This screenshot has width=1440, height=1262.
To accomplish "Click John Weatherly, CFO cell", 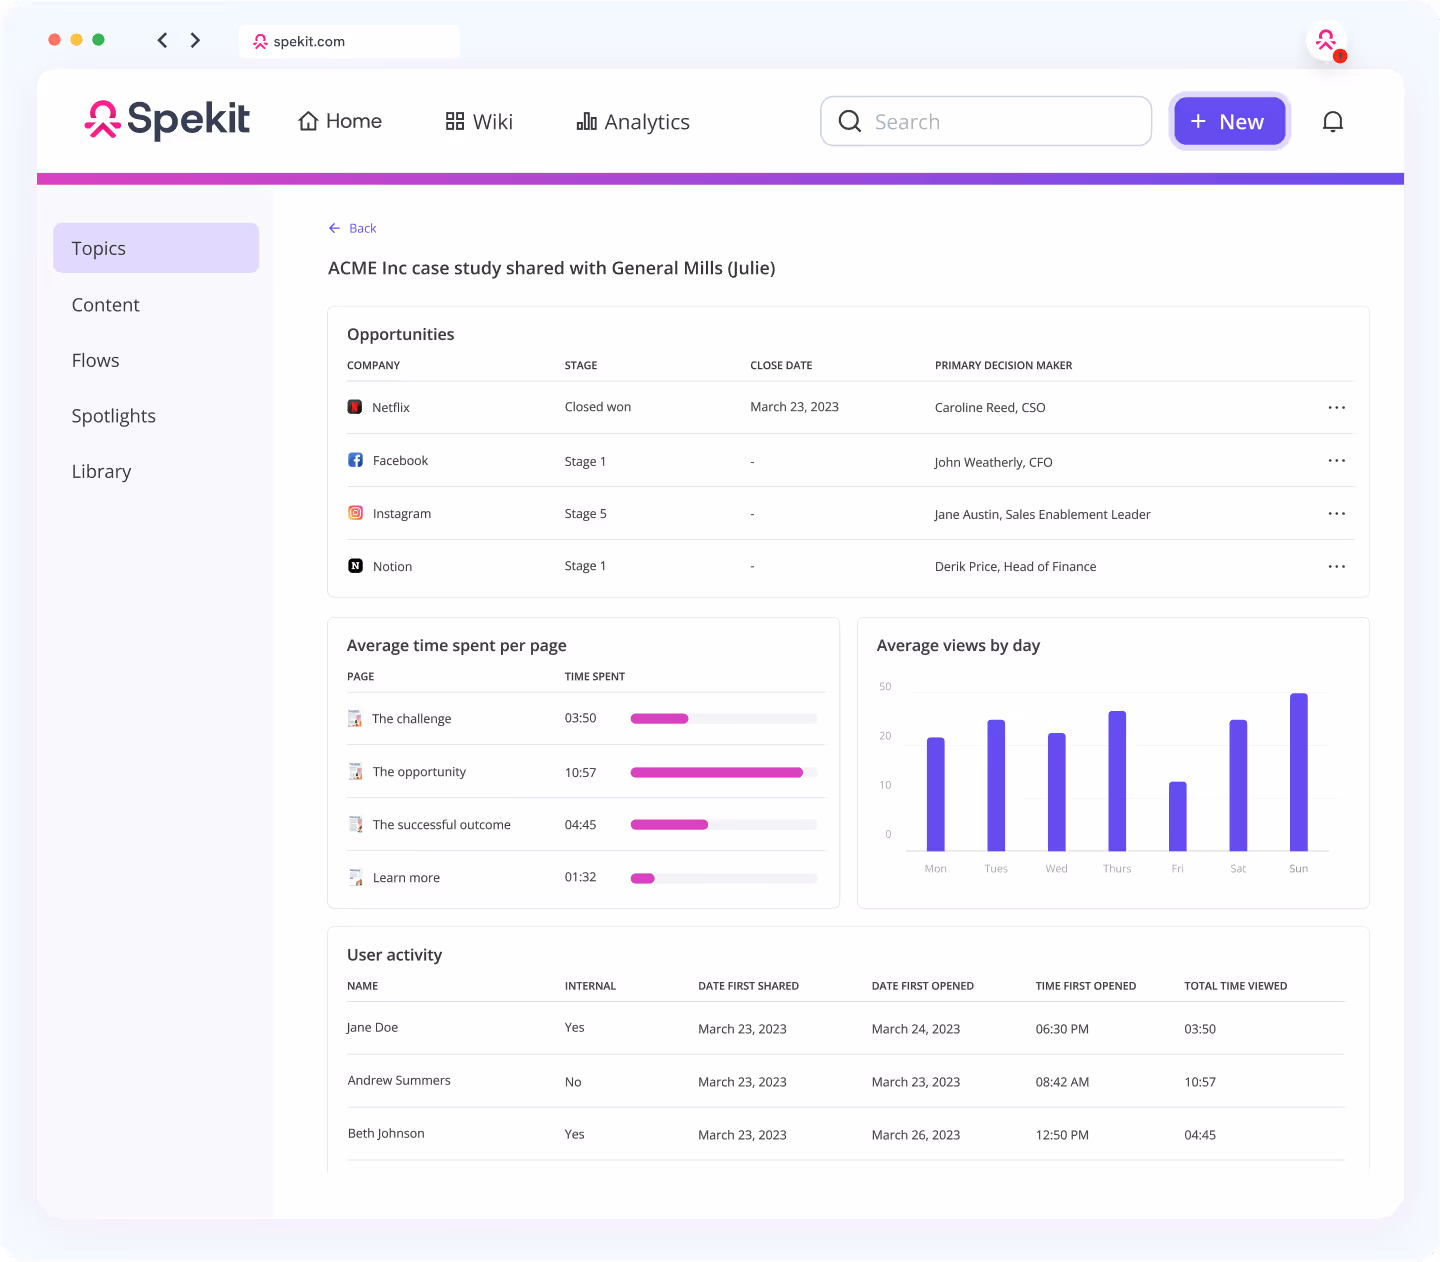I will 993,462.
